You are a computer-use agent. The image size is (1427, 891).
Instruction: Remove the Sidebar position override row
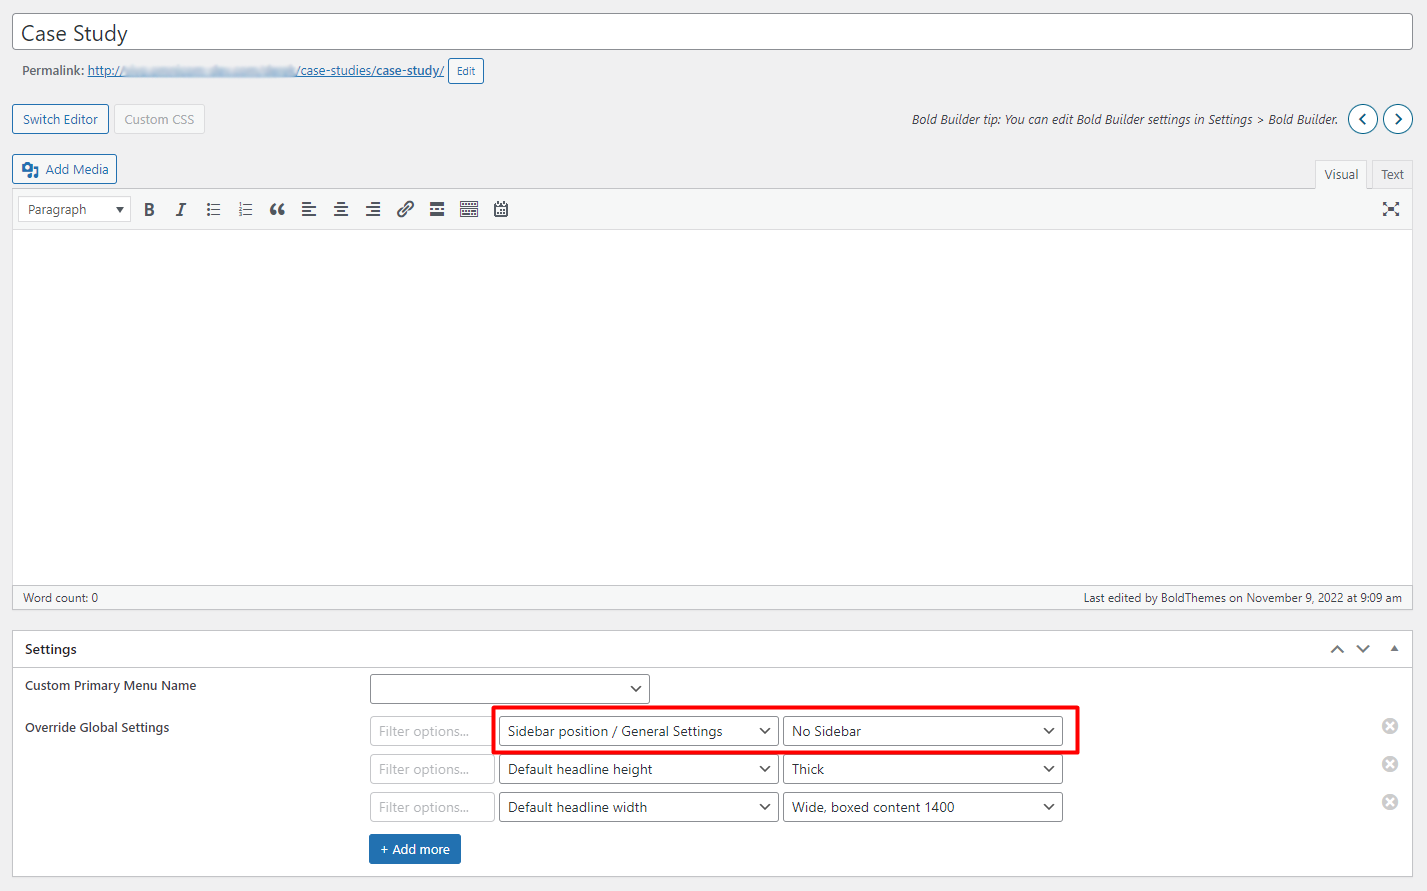pos(1390,726)
